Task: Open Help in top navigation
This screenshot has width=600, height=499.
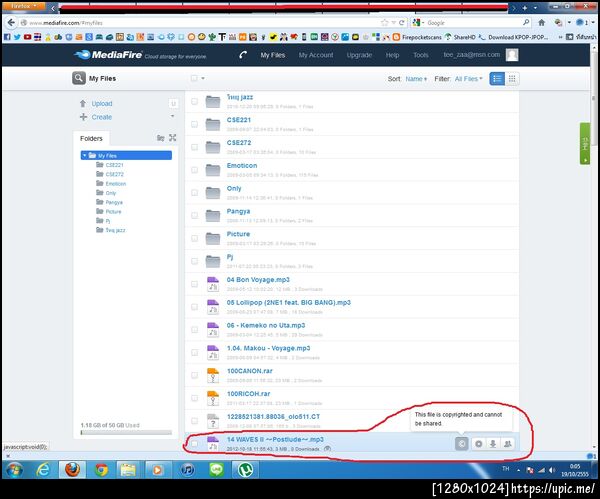Action: click(x=392, y=55)
